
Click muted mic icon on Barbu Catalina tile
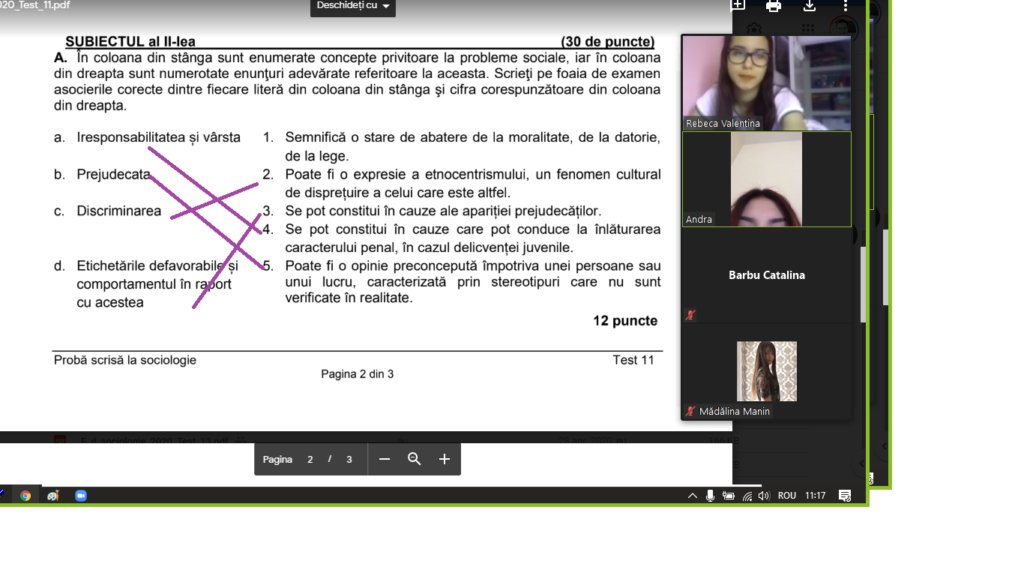pyautogui.click(x=690, y=315)
